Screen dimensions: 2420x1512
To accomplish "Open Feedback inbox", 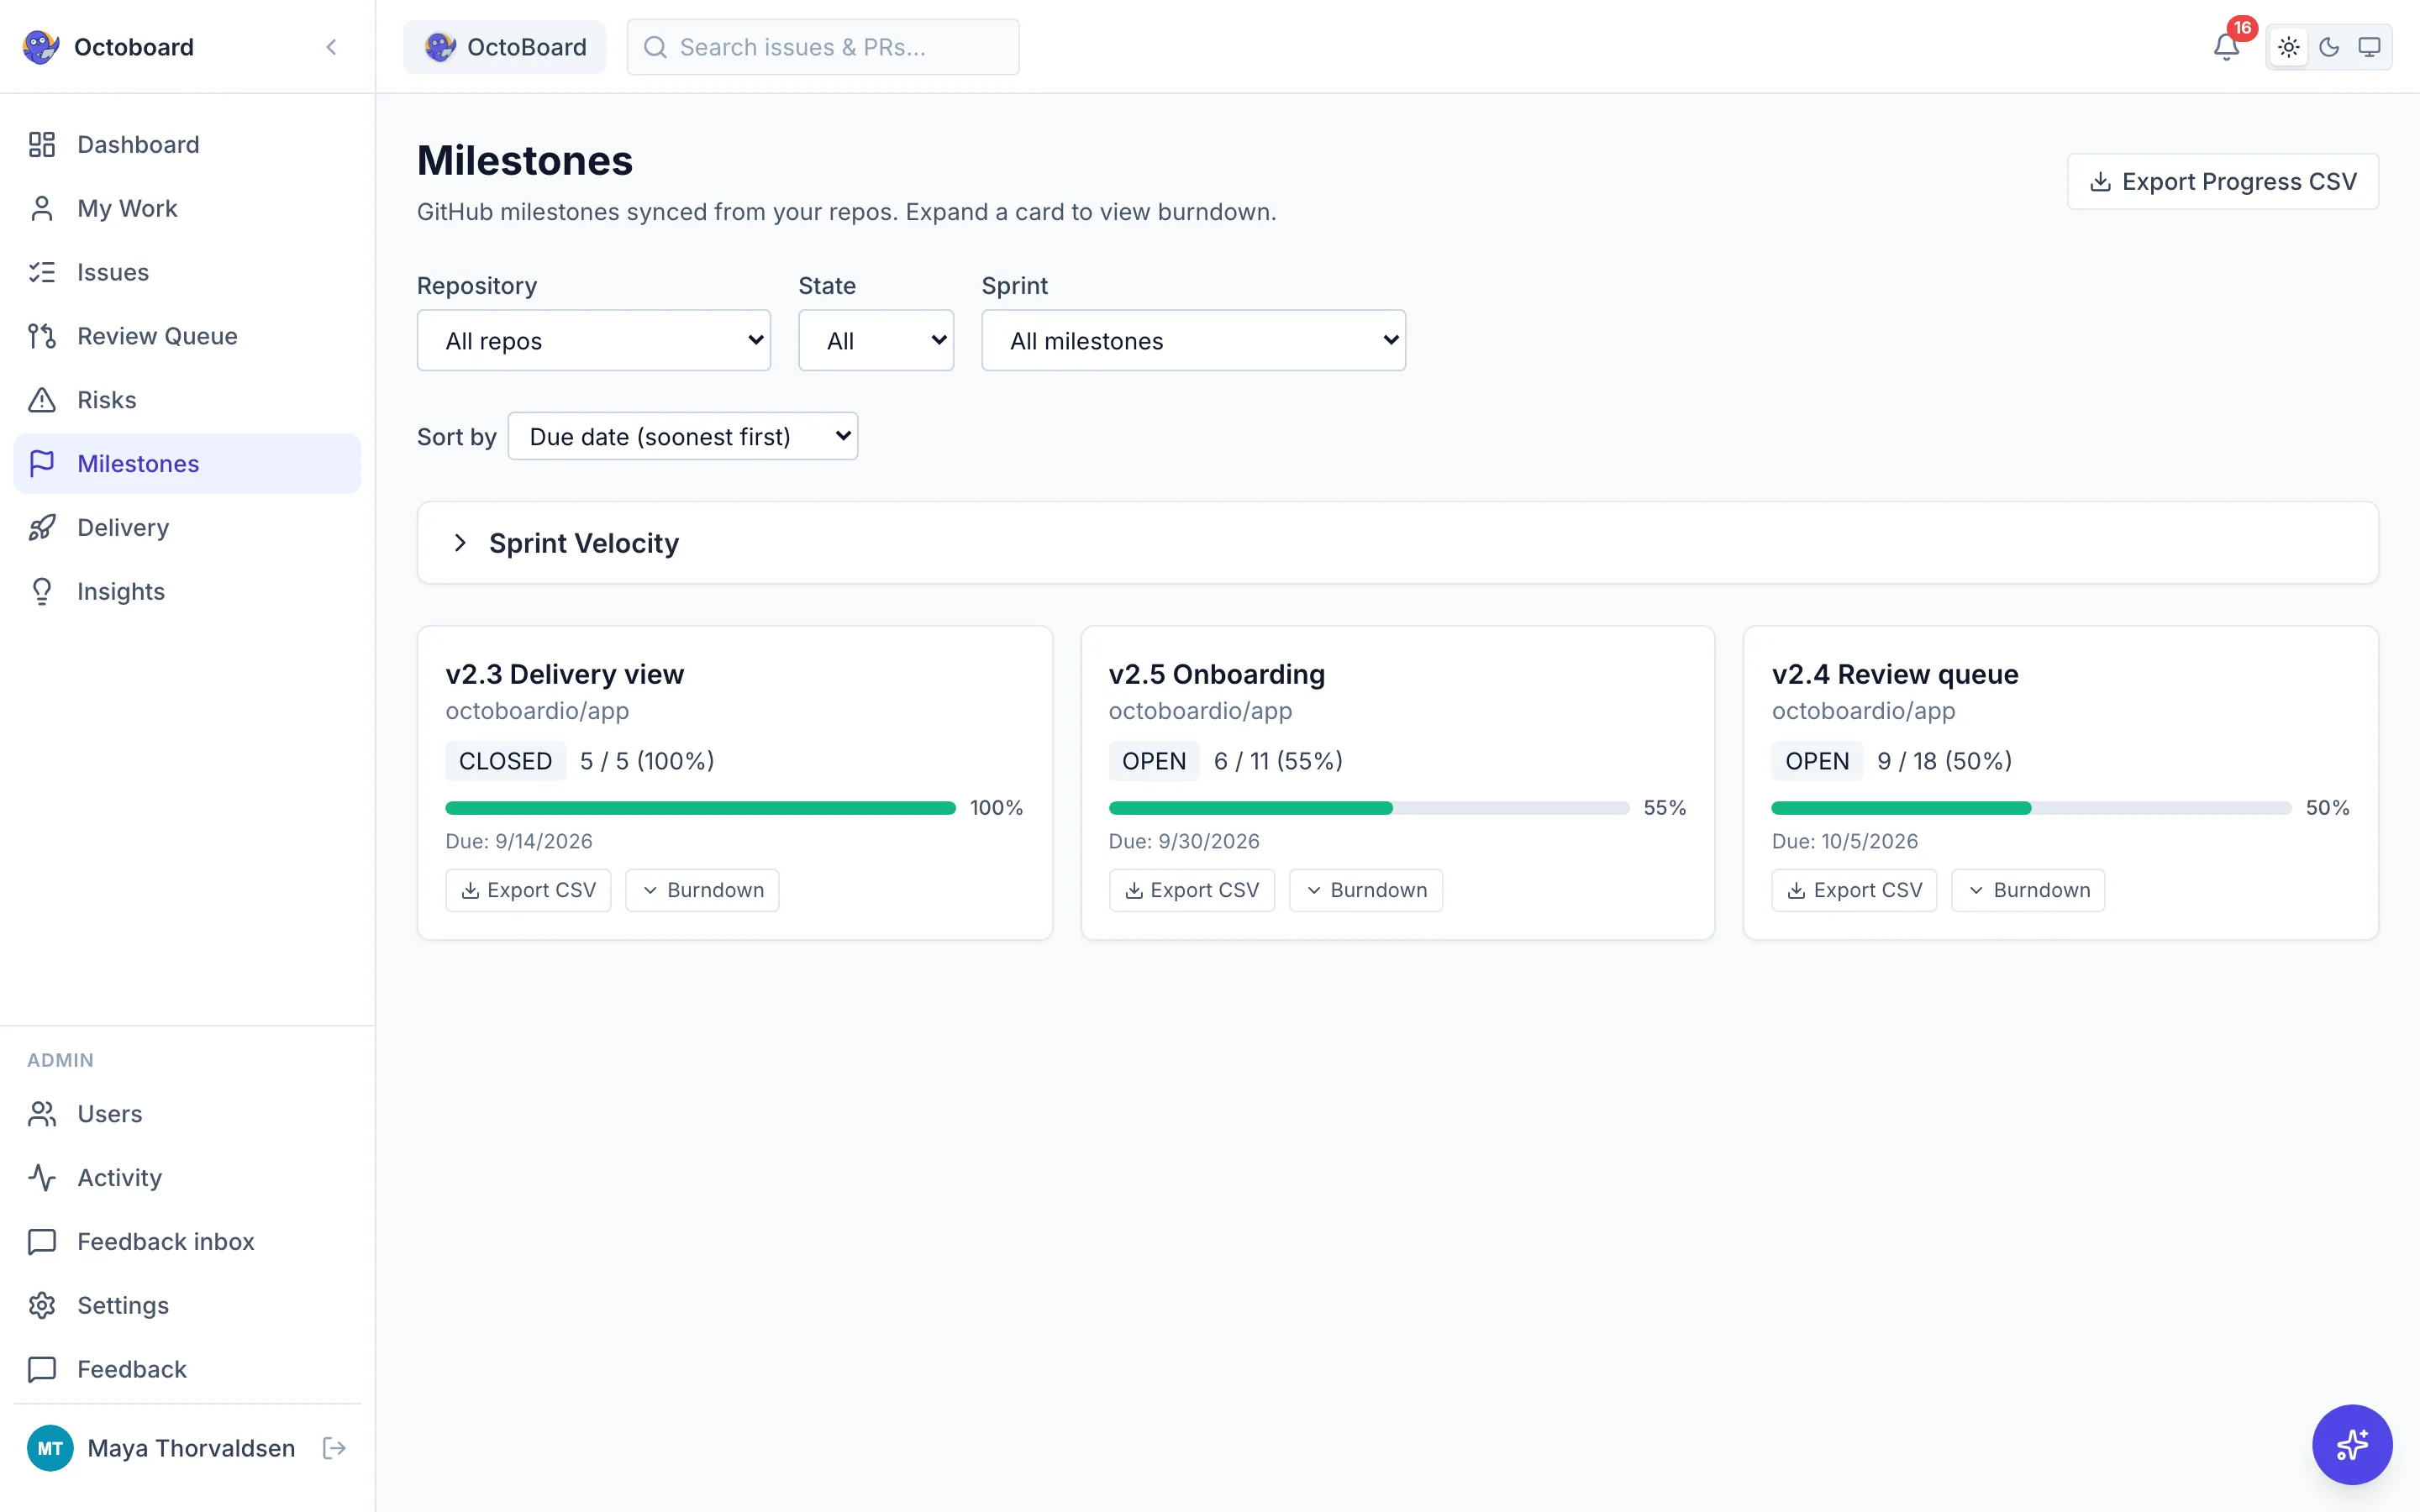I will pos(187,1241).
